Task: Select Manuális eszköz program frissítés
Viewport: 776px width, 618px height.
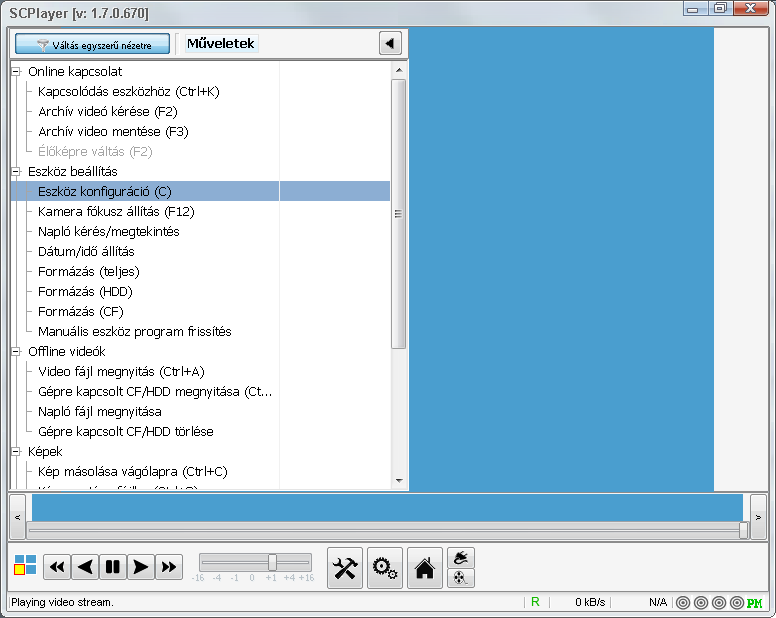Action: click(x=135, y=332)
